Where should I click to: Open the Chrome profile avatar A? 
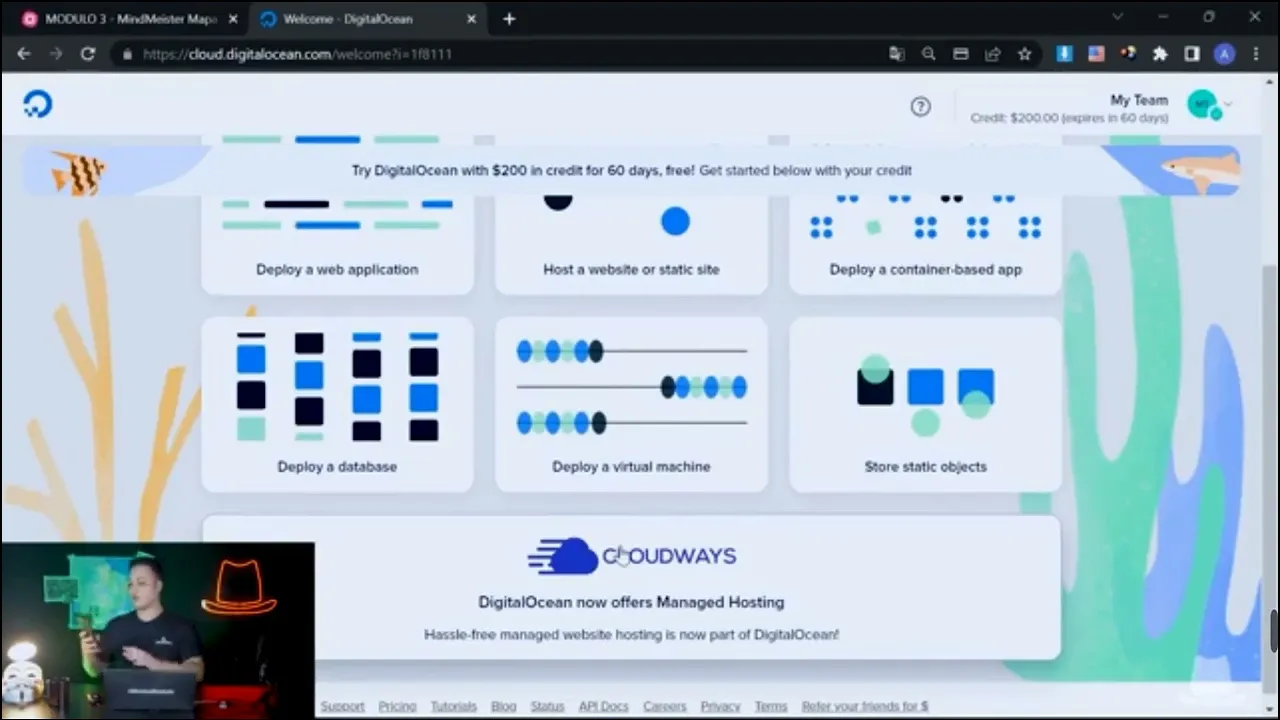(x=1224, y=54)
